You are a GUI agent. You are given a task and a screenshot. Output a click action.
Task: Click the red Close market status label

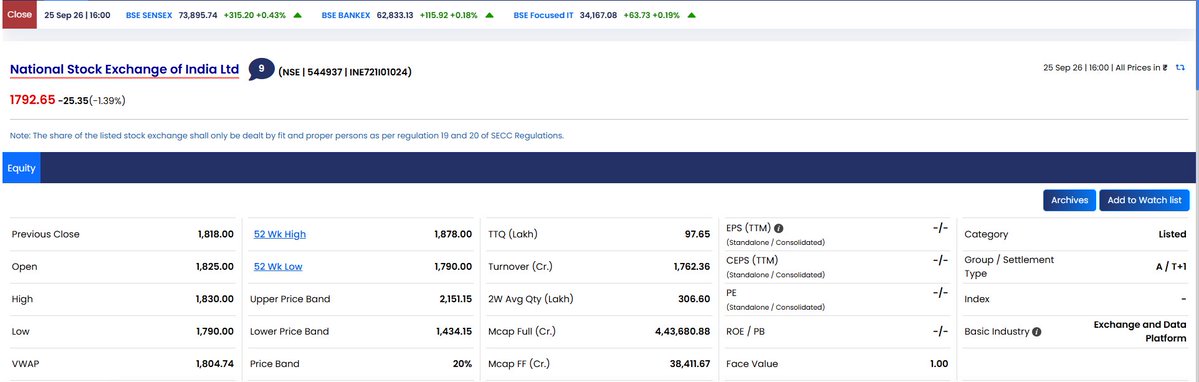pyautogui.click(x=19, y=15)
